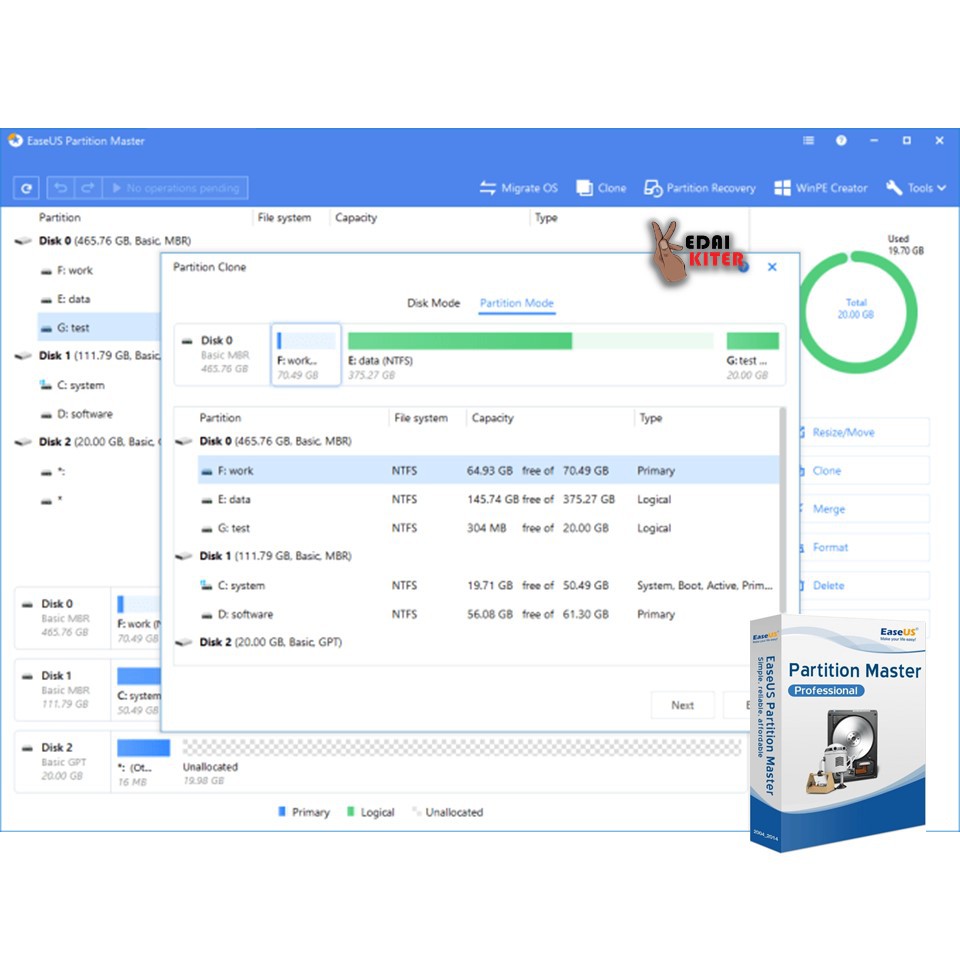The width and height of the screenshot is (960, 960).
Task: Expand Disk 2 in dialog partition list
Action: [183, 643]
